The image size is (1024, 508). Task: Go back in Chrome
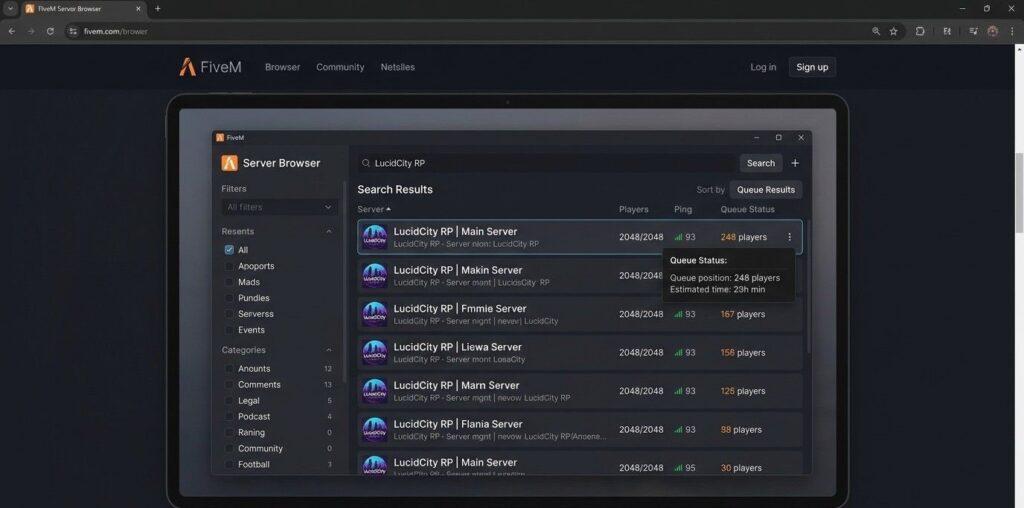click(x=12, y=31)
